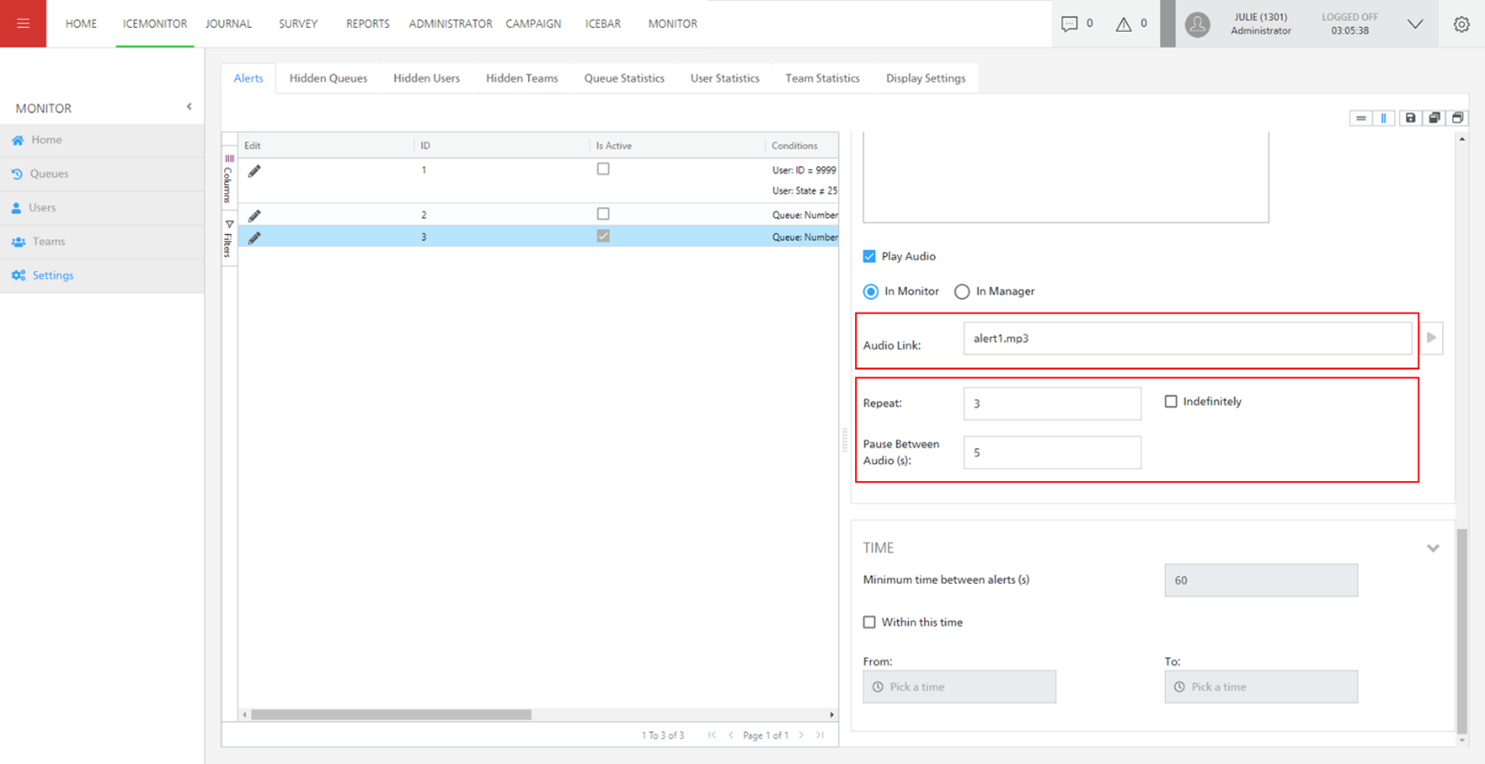This screenshot has height=764, width=1485.
Task: Enable the Indefinitely checkbox
Action: pyautogui.click(x=1170, y=402)
